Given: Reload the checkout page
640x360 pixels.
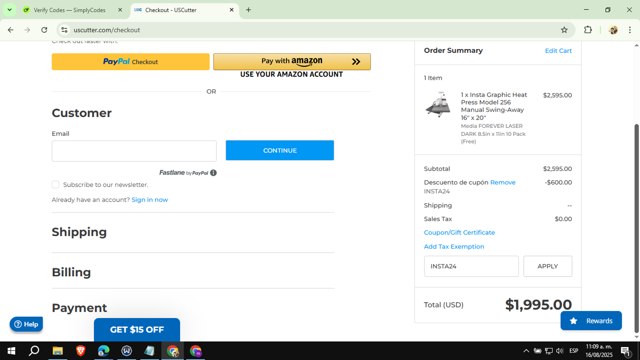Looking at the screenshot, I should point(44,30).
